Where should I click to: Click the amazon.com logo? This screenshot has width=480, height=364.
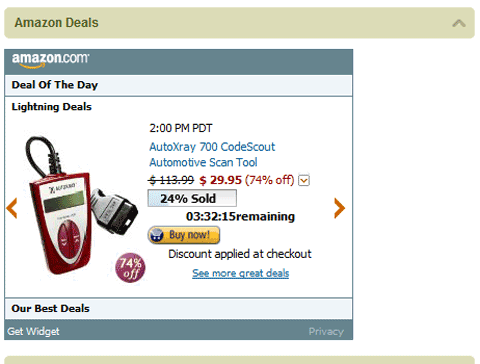tap(50, 60)
